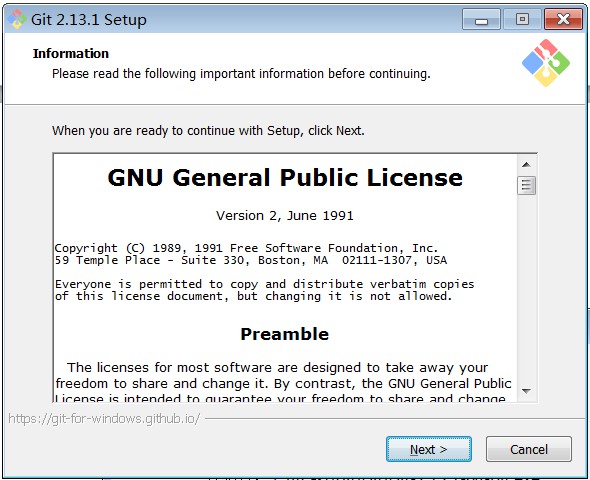Screen dimensions: 590x480
Task: Proceed with the Next > button
Action: (x=429, y=449)
